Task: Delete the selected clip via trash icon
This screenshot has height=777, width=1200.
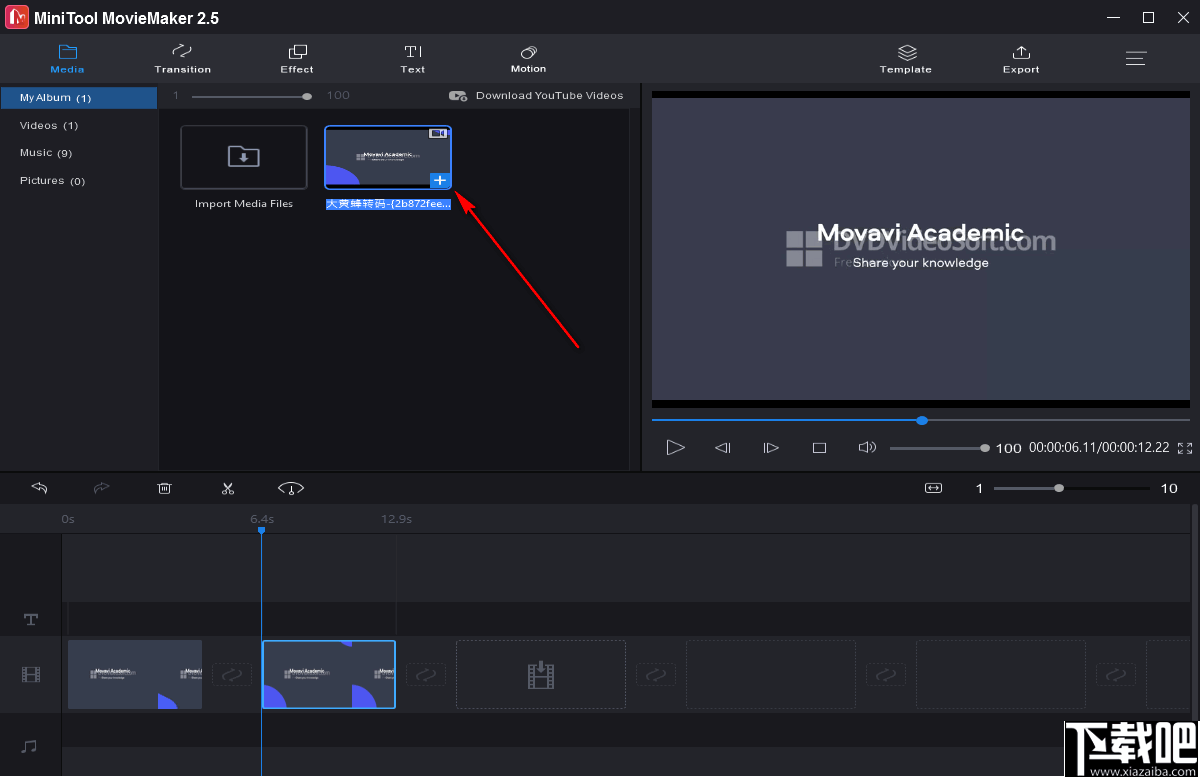Action: [x=164, y=488]
